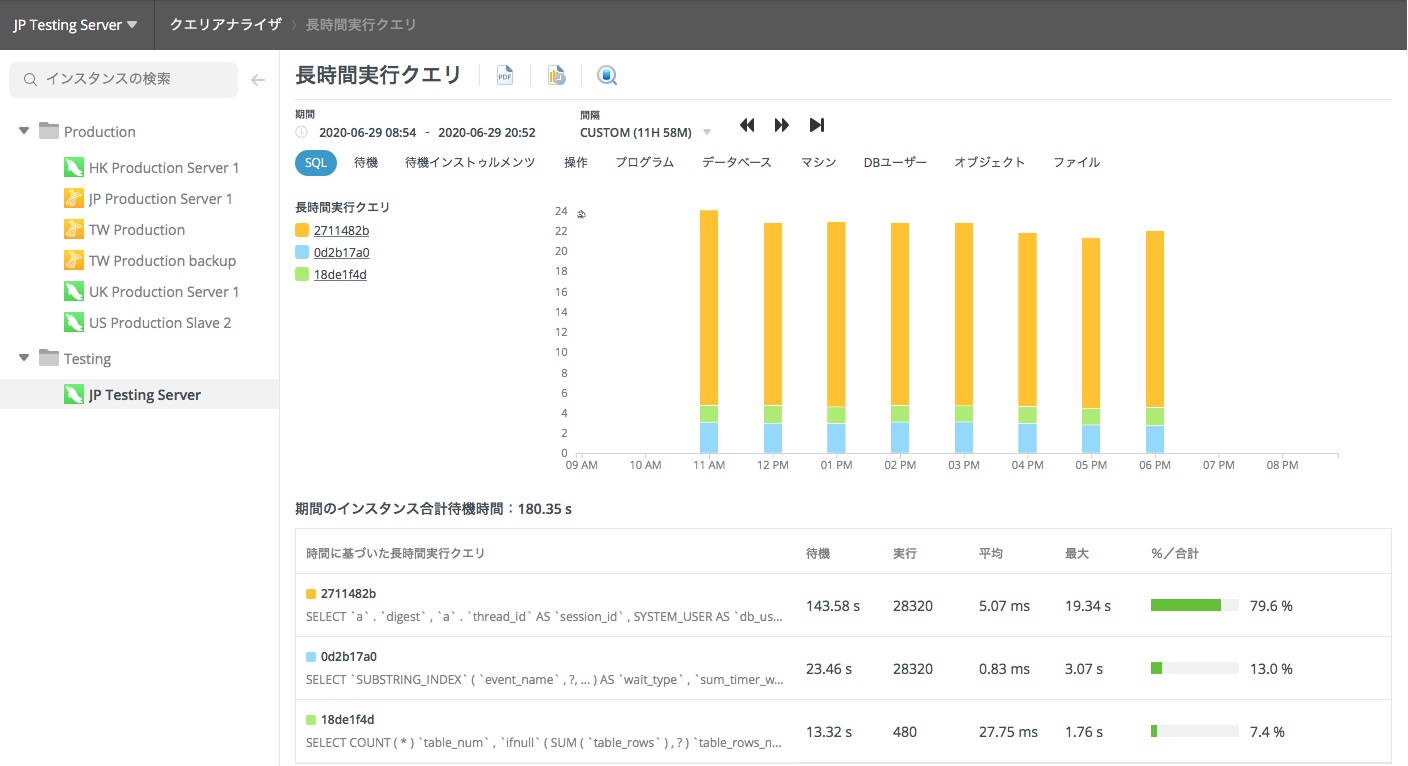Click percent bar showing 13.0 %
This screenshot has height=766, width=1408.
[x=1195, y=668]
